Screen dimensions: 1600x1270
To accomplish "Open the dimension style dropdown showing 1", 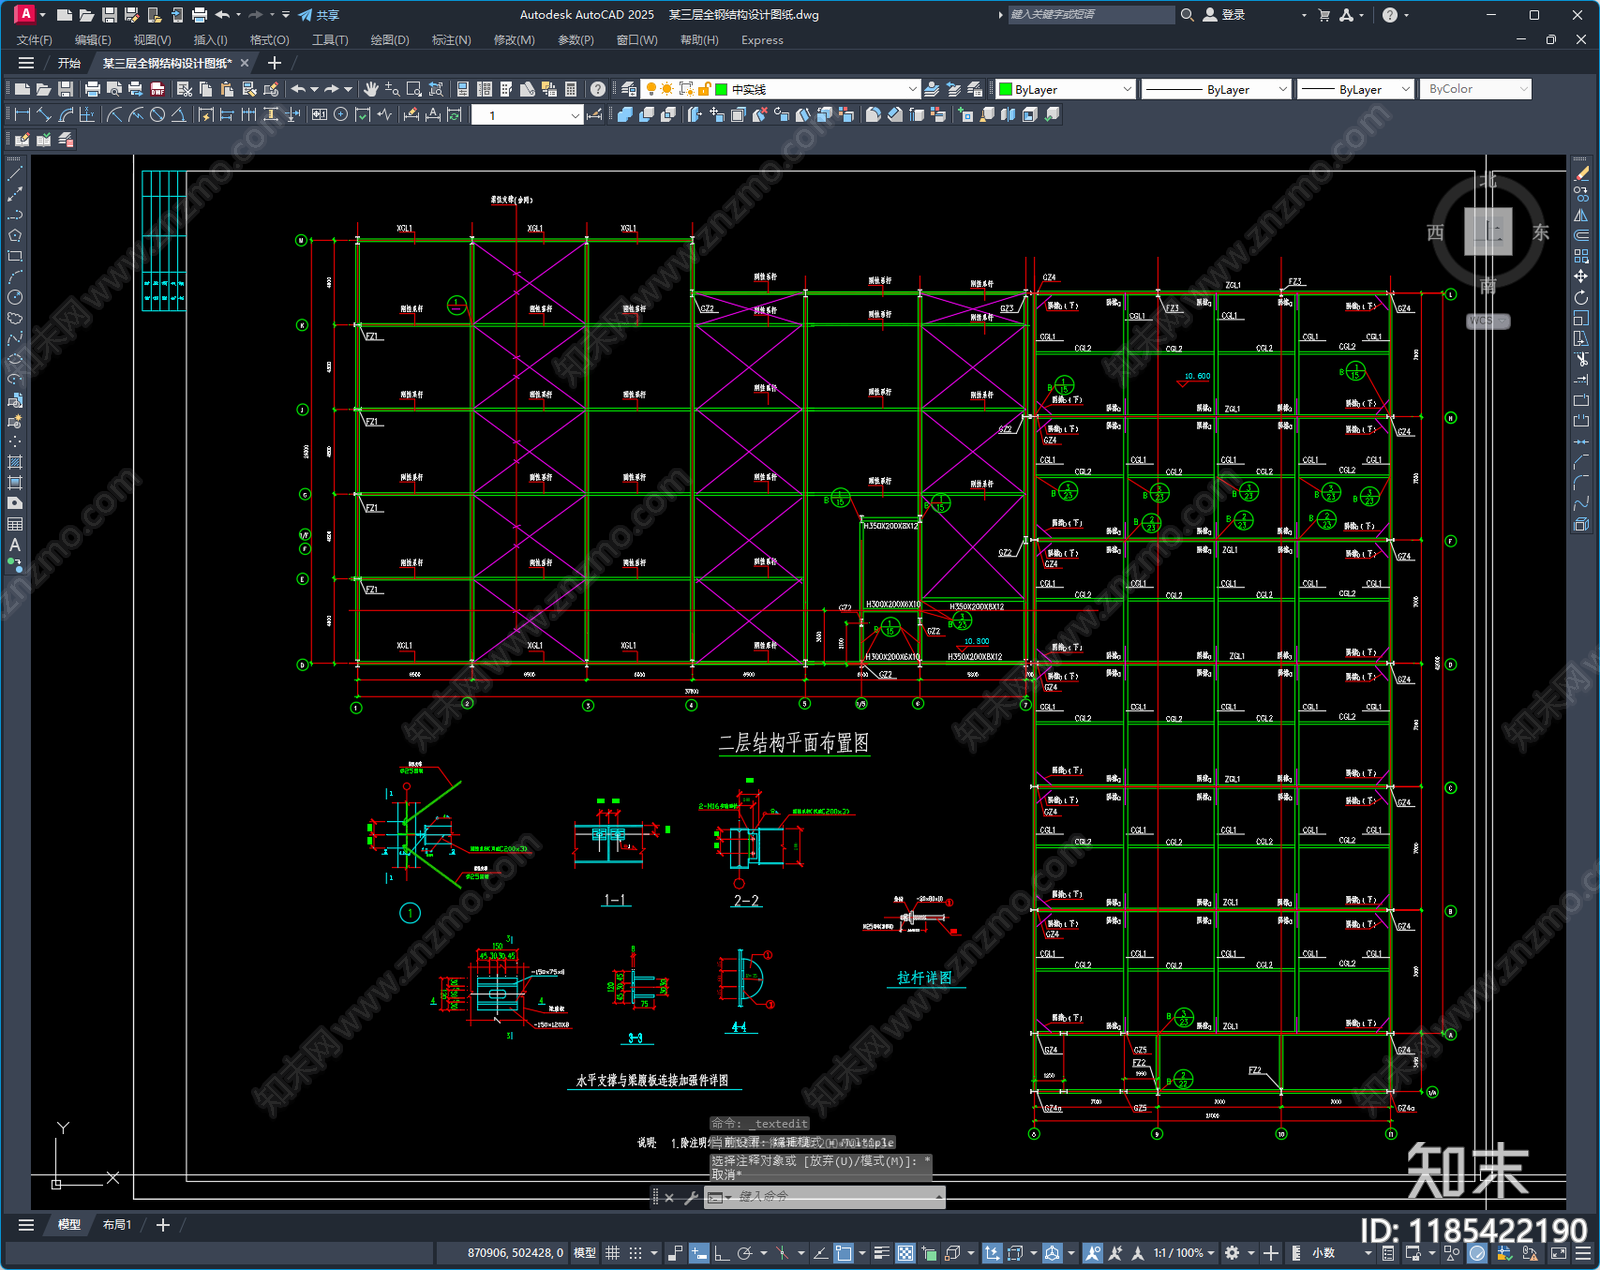I will (527, 115).
